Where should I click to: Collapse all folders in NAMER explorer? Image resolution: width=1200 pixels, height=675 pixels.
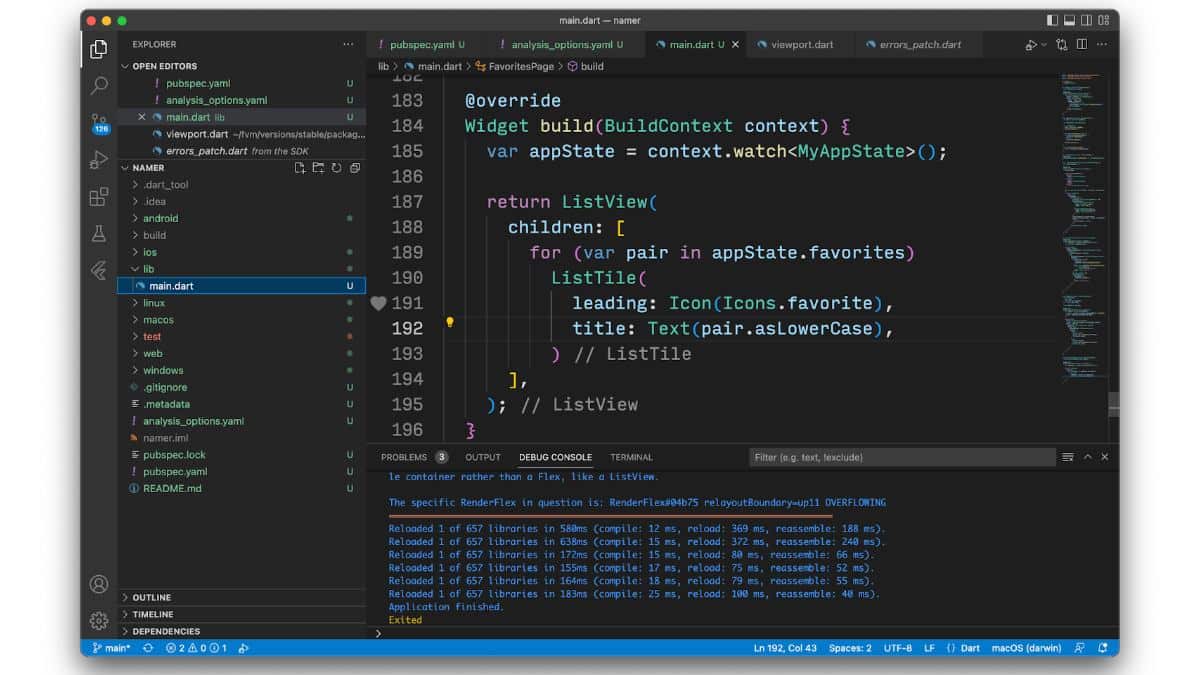point(354,168)
